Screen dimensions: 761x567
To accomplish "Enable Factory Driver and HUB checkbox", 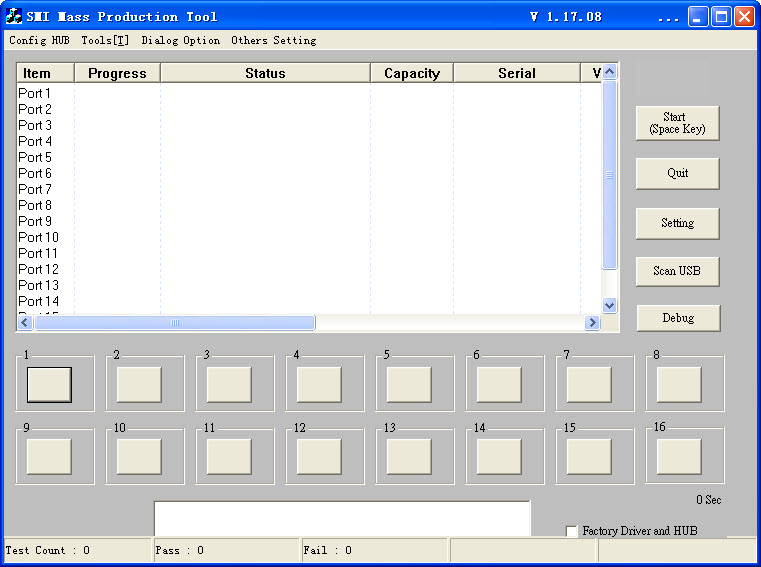I will (572, 531).
